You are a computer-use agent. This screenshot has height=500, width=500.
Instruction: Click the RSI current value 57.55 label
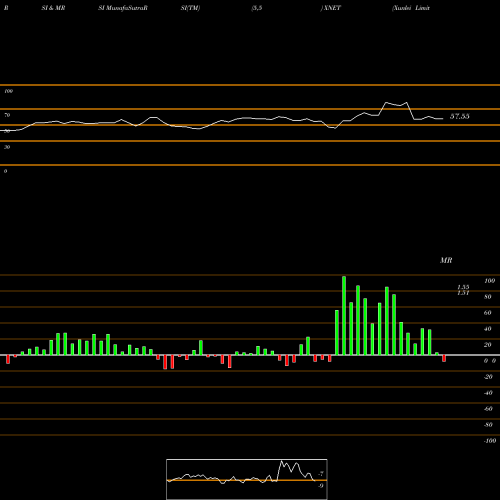click(x=460, y=116)
